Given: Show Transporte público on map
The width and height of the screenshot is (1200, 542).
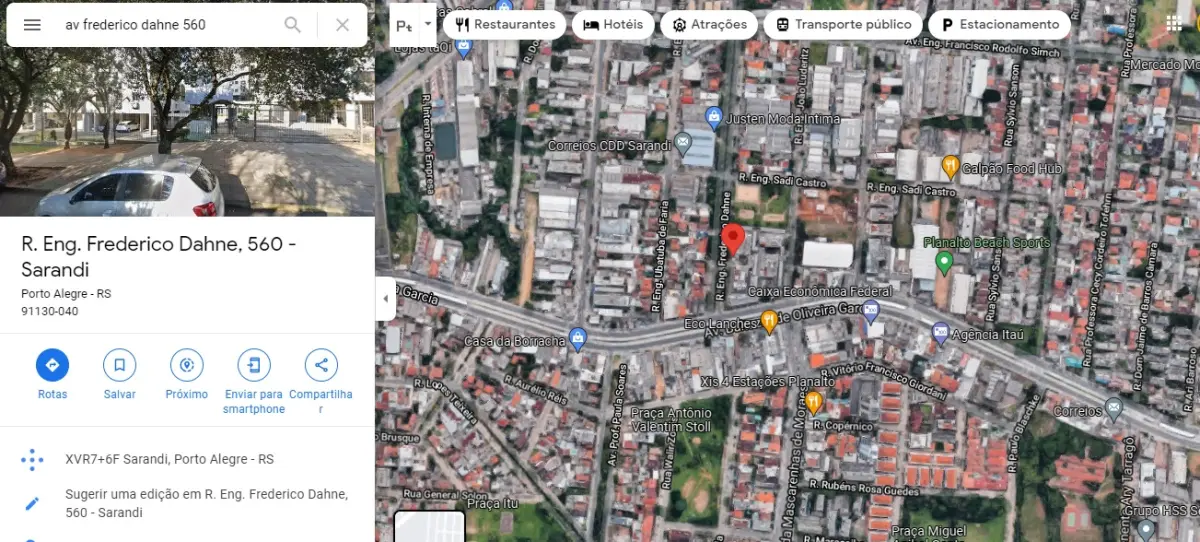Looking at the screenshot, I should [843, 25].
